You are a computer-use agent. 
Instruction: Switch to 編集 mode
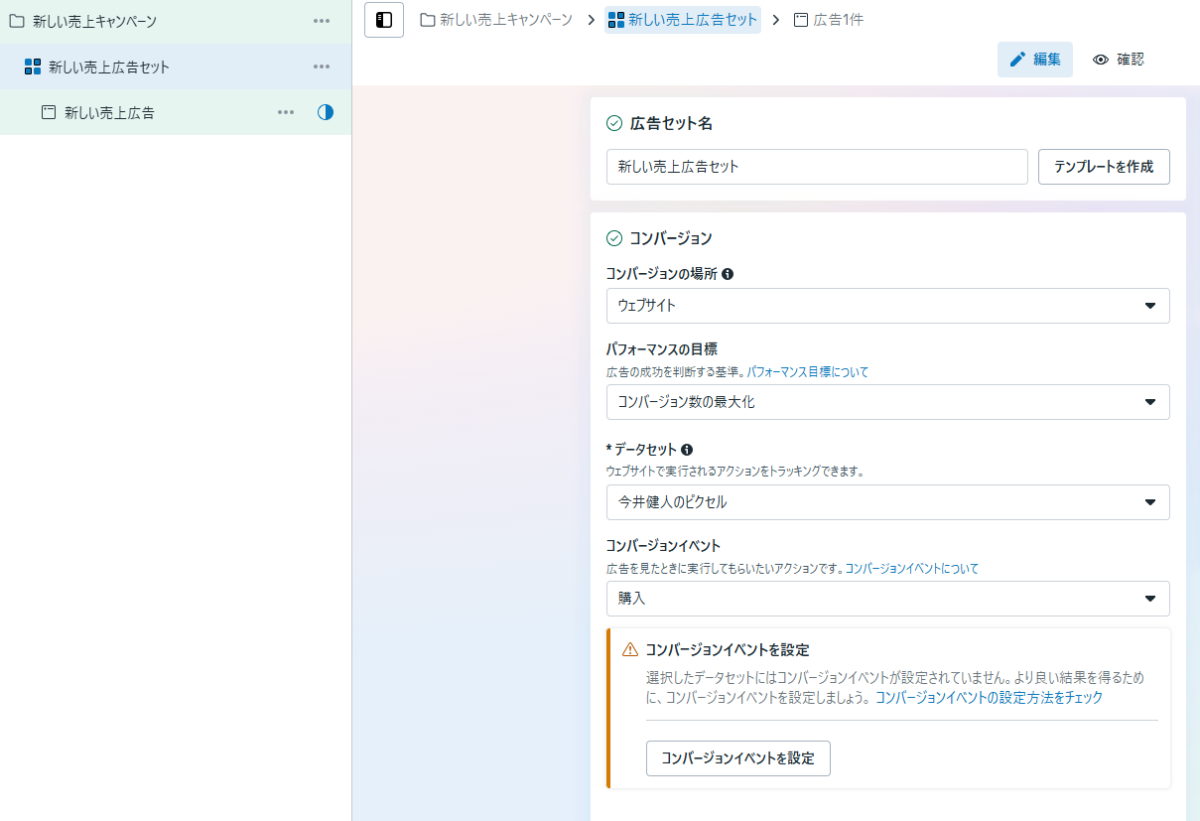pos(1035,60)
